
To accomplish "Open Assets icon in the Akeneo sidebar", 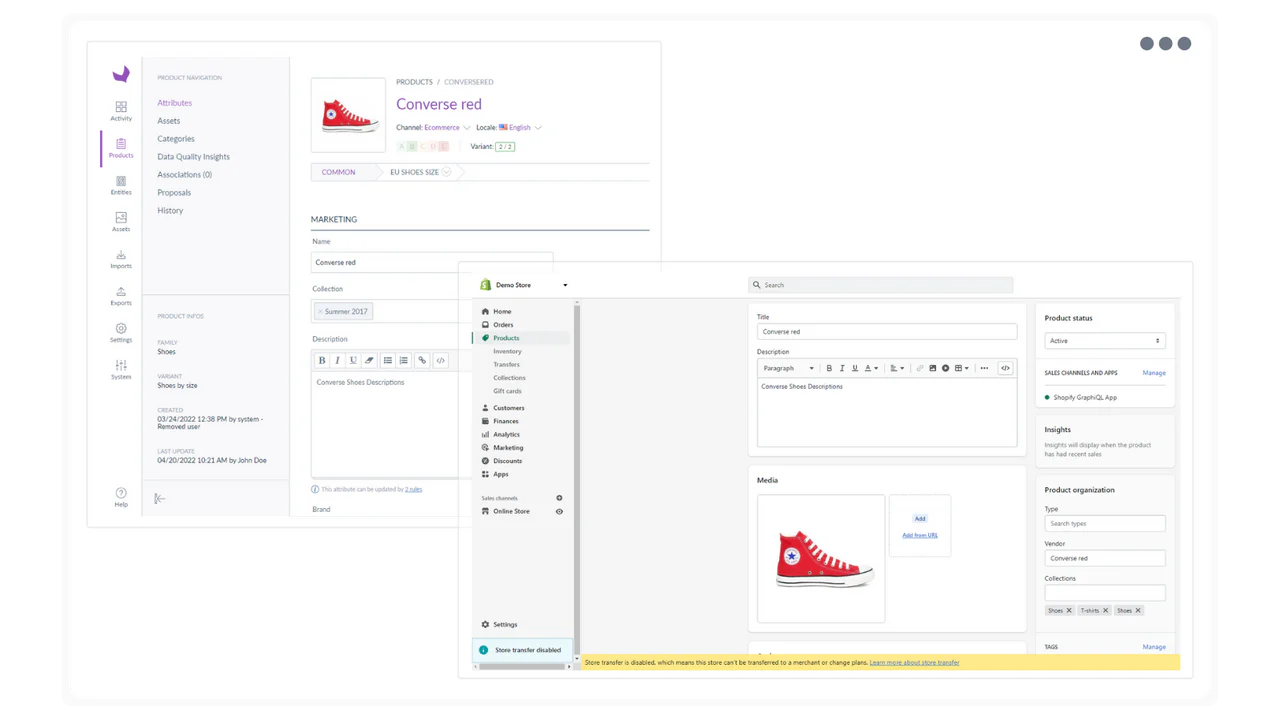I will tap(121, 222).
